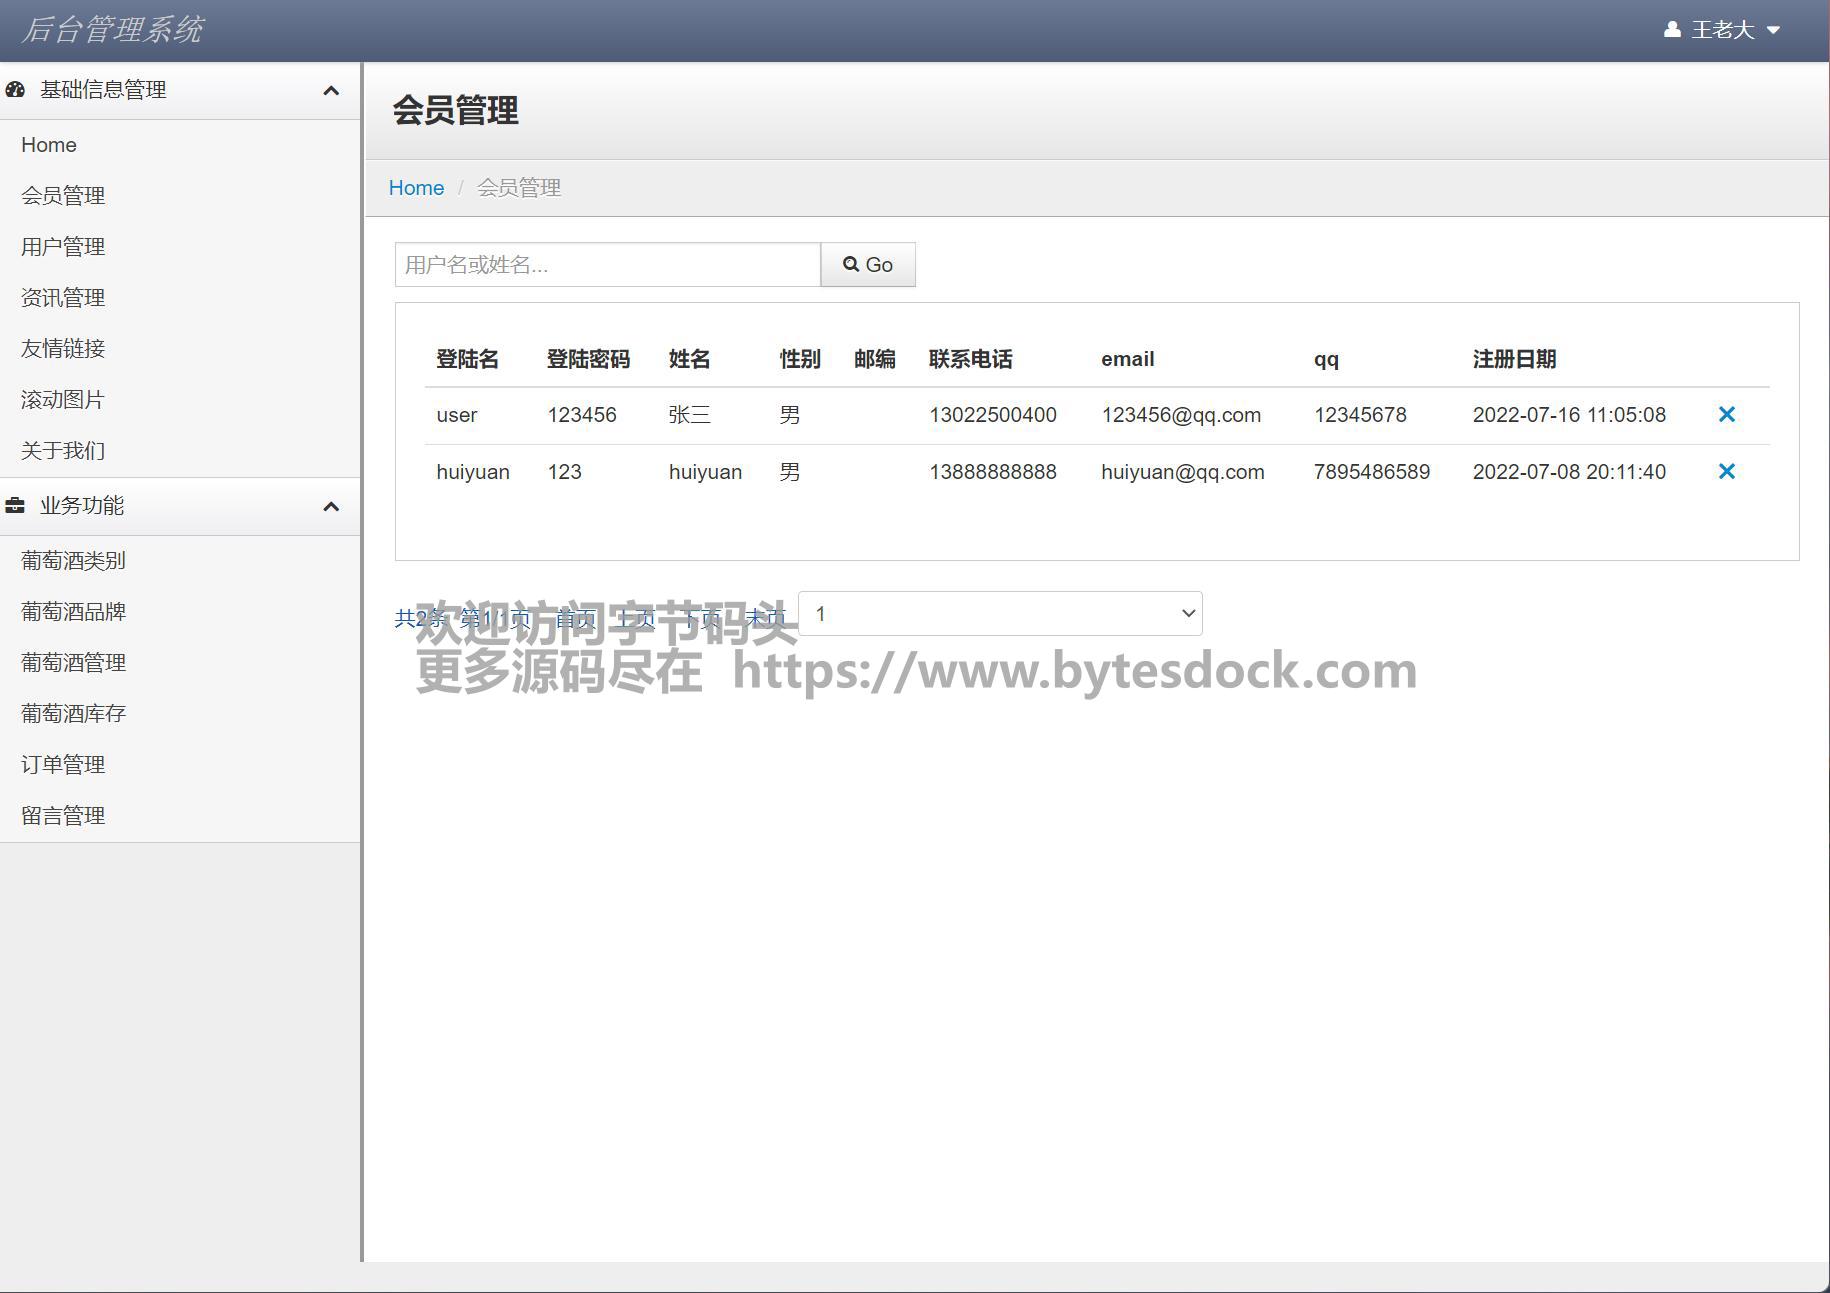Open the page number select box
This screenshot has height=1293, width=1830.
(x=1000, y=614)
